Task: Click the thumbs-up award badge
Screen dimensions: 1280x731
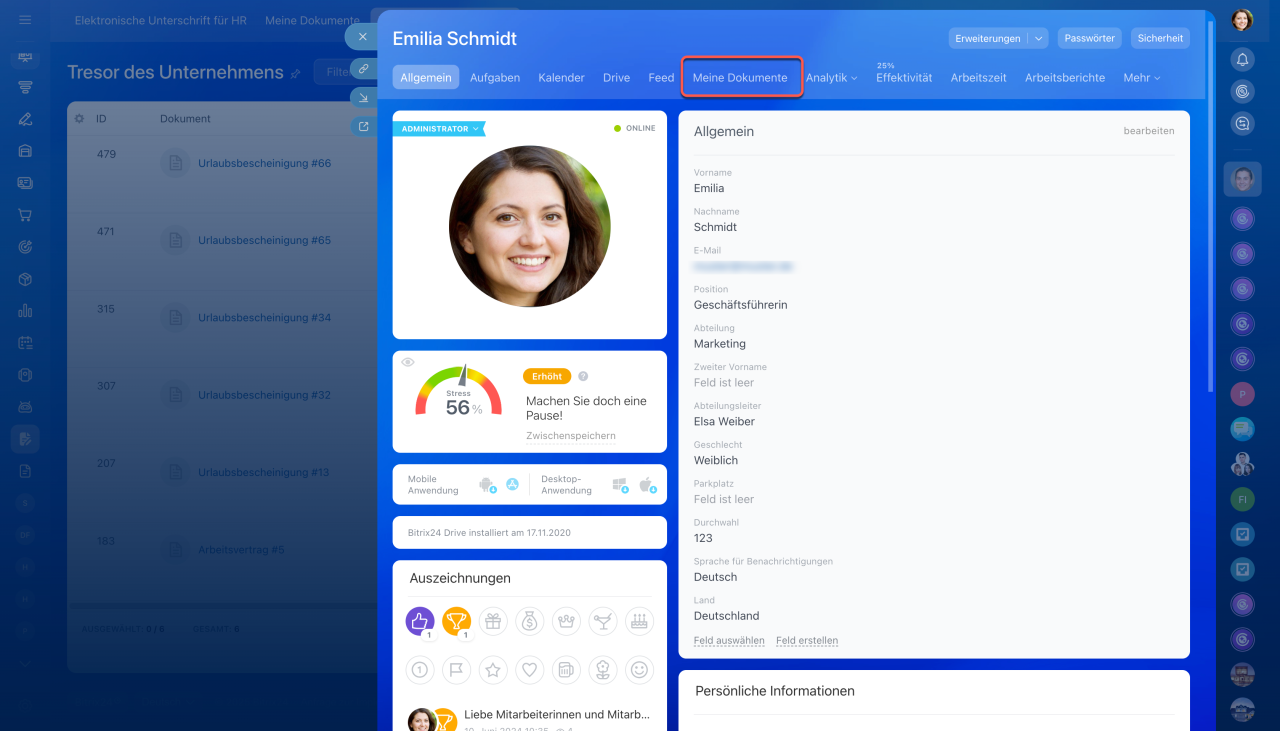Action: (420, 621)
